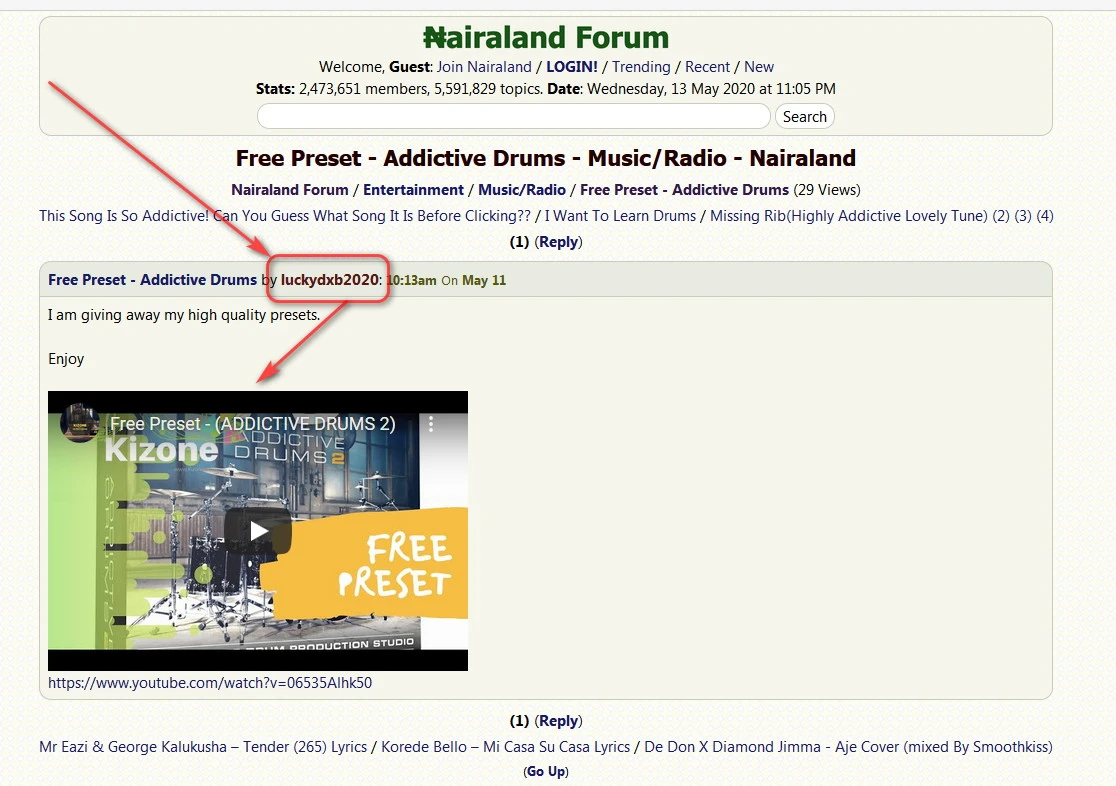The height and width of the screenshot is (786, 1116).
Task: Navigate to Entertainment breadcrumb
Action: point(413,190)
